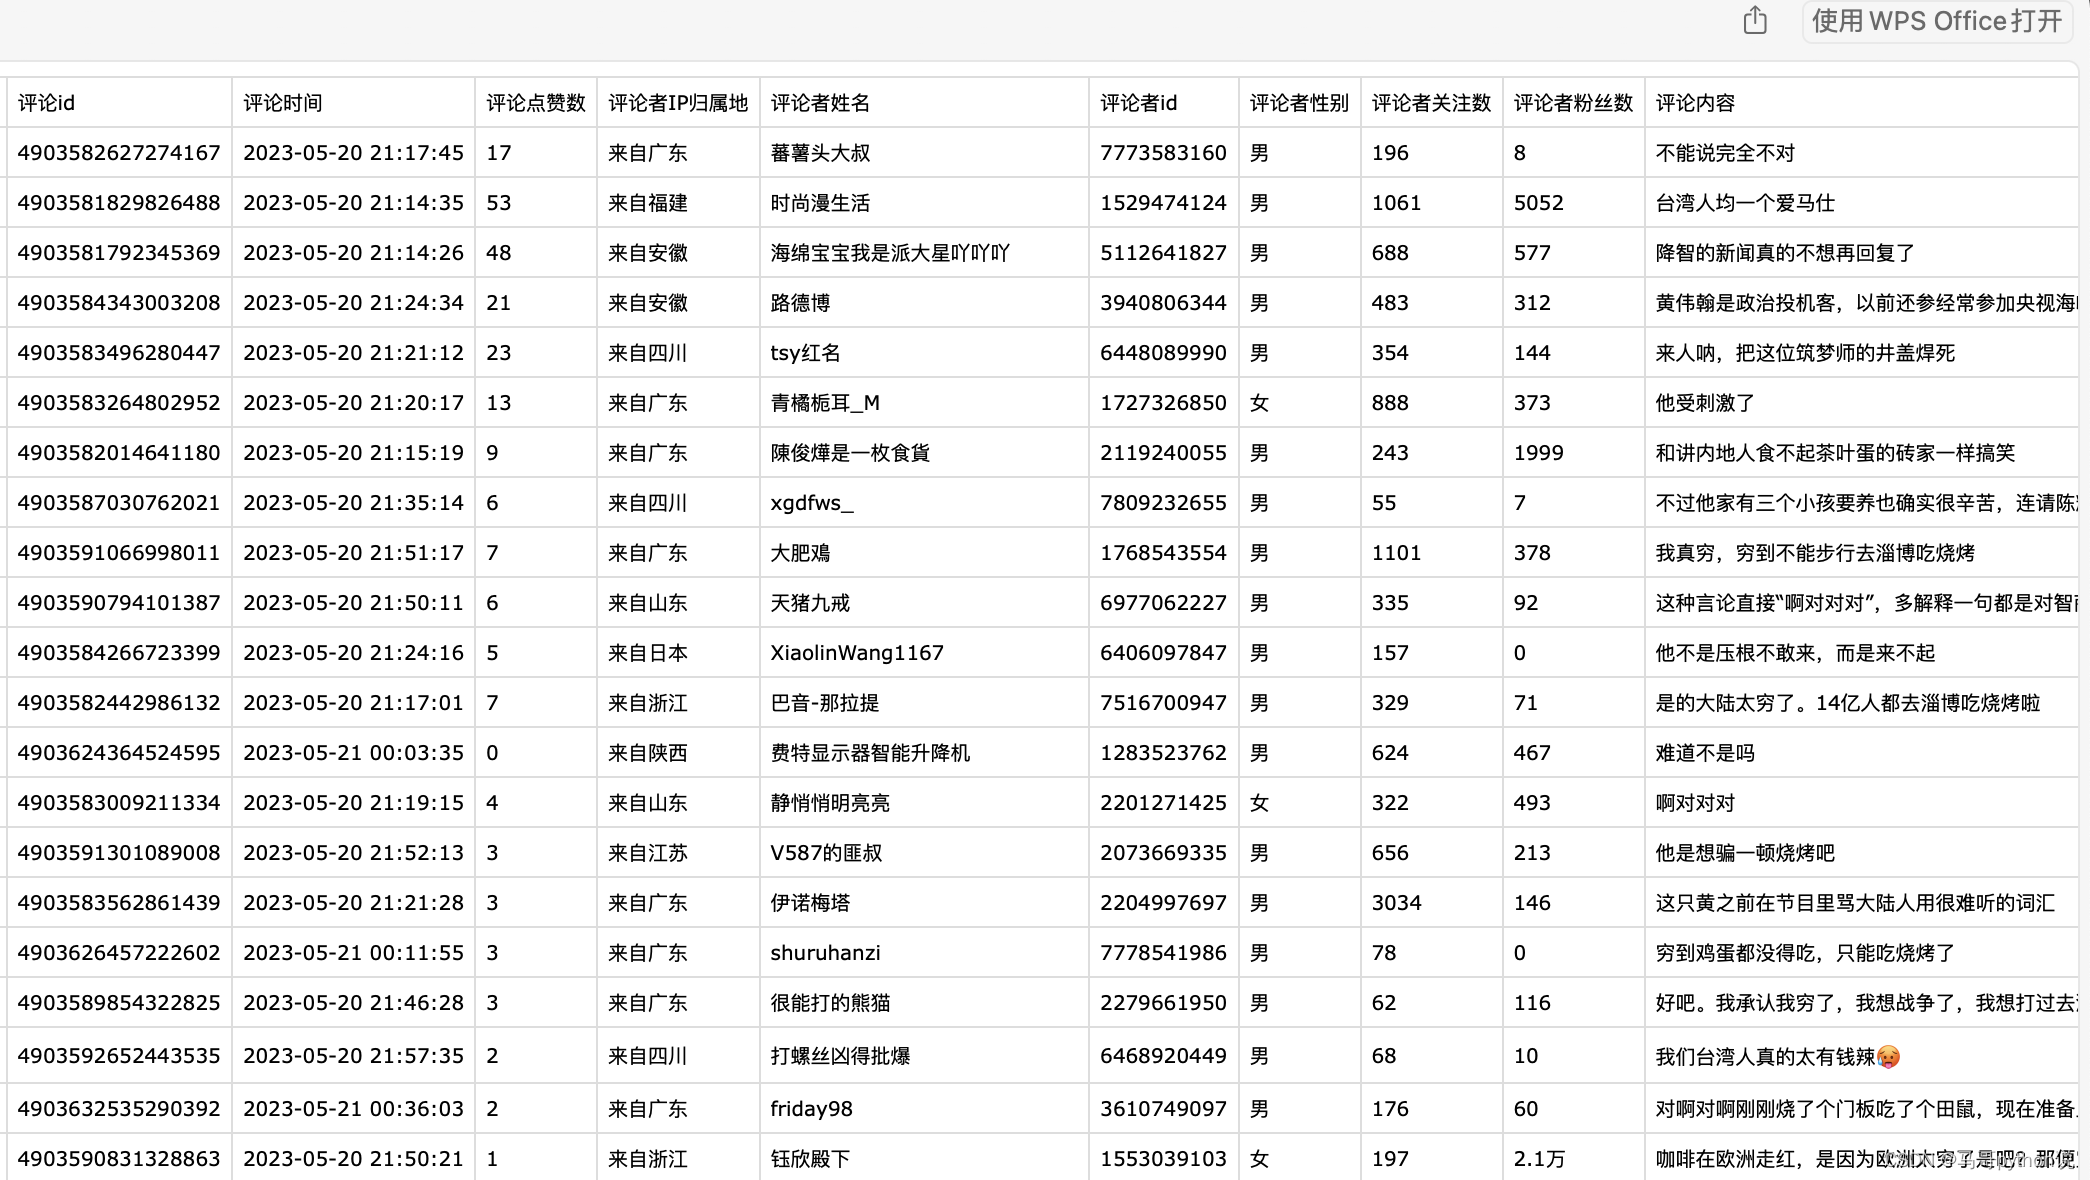
Task: Click follower count 2.1万
Action: pyautogui.click(x=1539, y=1159)
